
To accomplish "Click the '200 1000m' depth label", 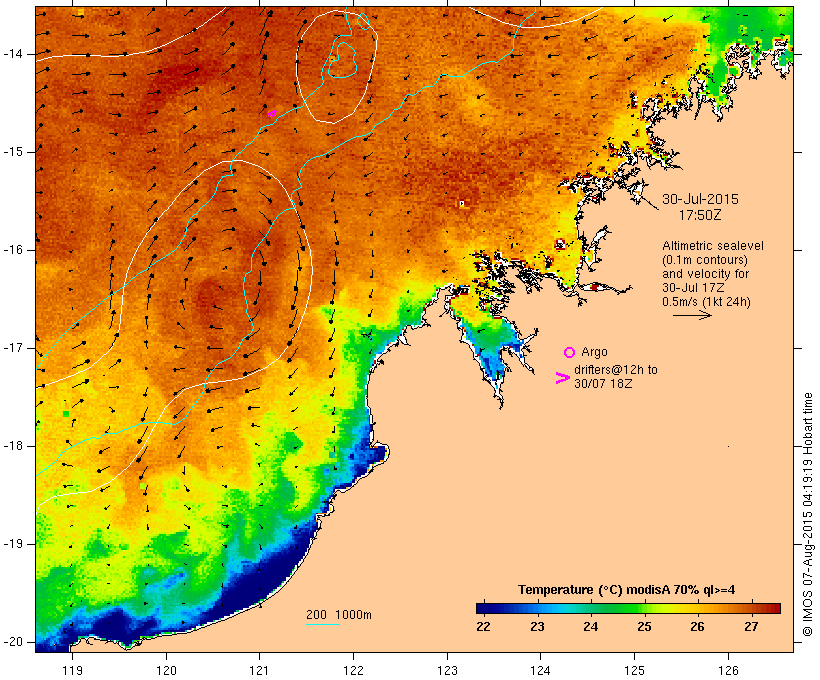I will tap(339, 615).
